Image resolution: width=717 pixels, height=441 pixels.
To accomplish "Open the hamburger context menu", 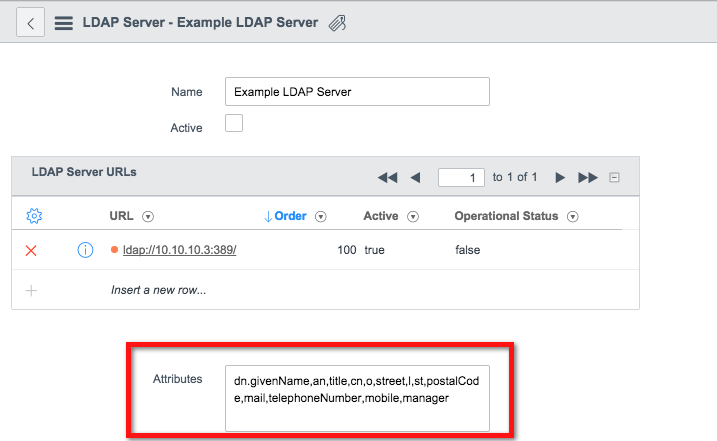I will point(64,23).
